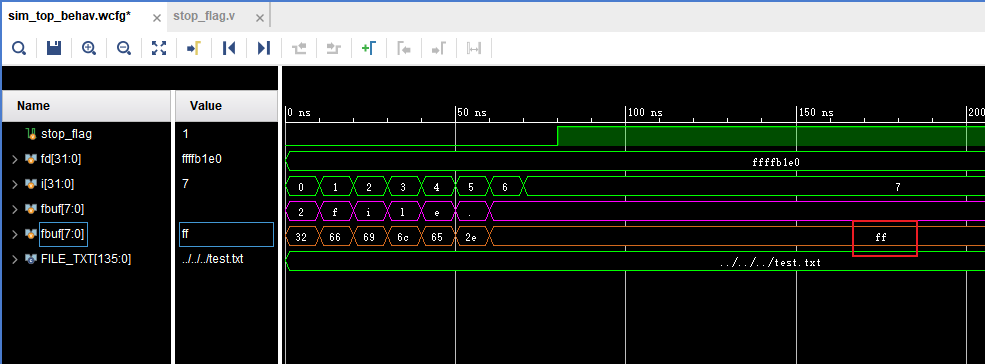Image resolution: width=985 pixels, height=364 pixels.
Task: Open the stop_flag.v tab
Action: pos(204,16)
